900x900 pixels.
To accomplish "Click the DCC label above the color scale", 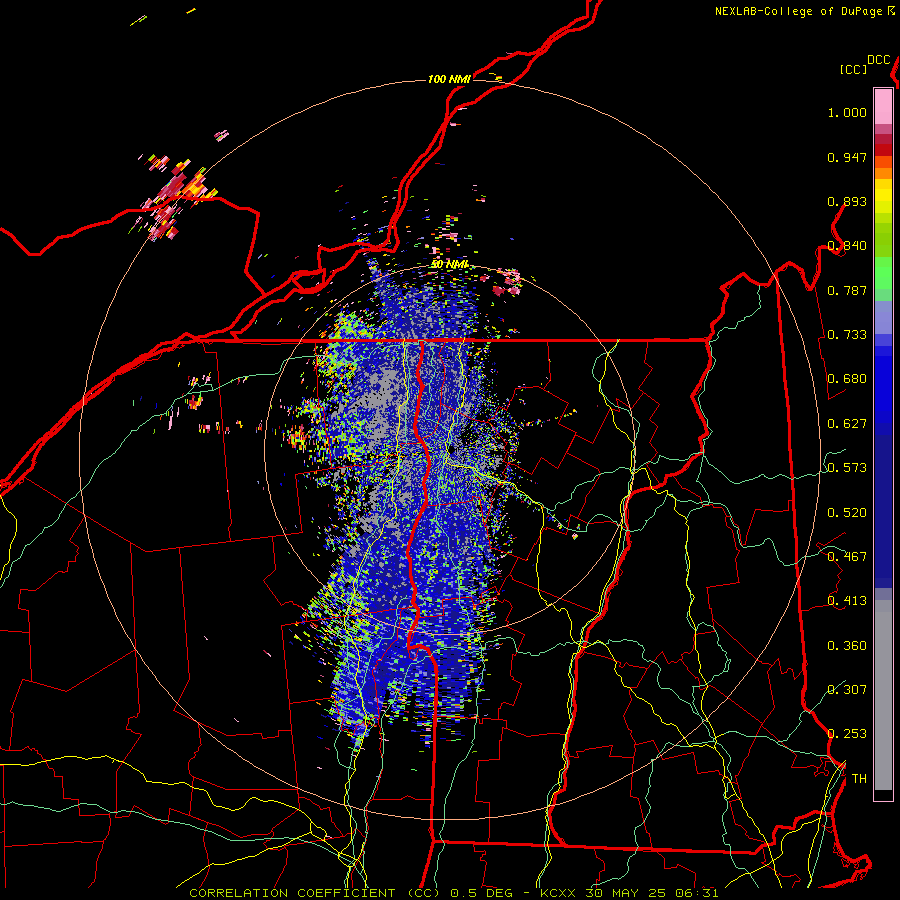I will 878,60.
